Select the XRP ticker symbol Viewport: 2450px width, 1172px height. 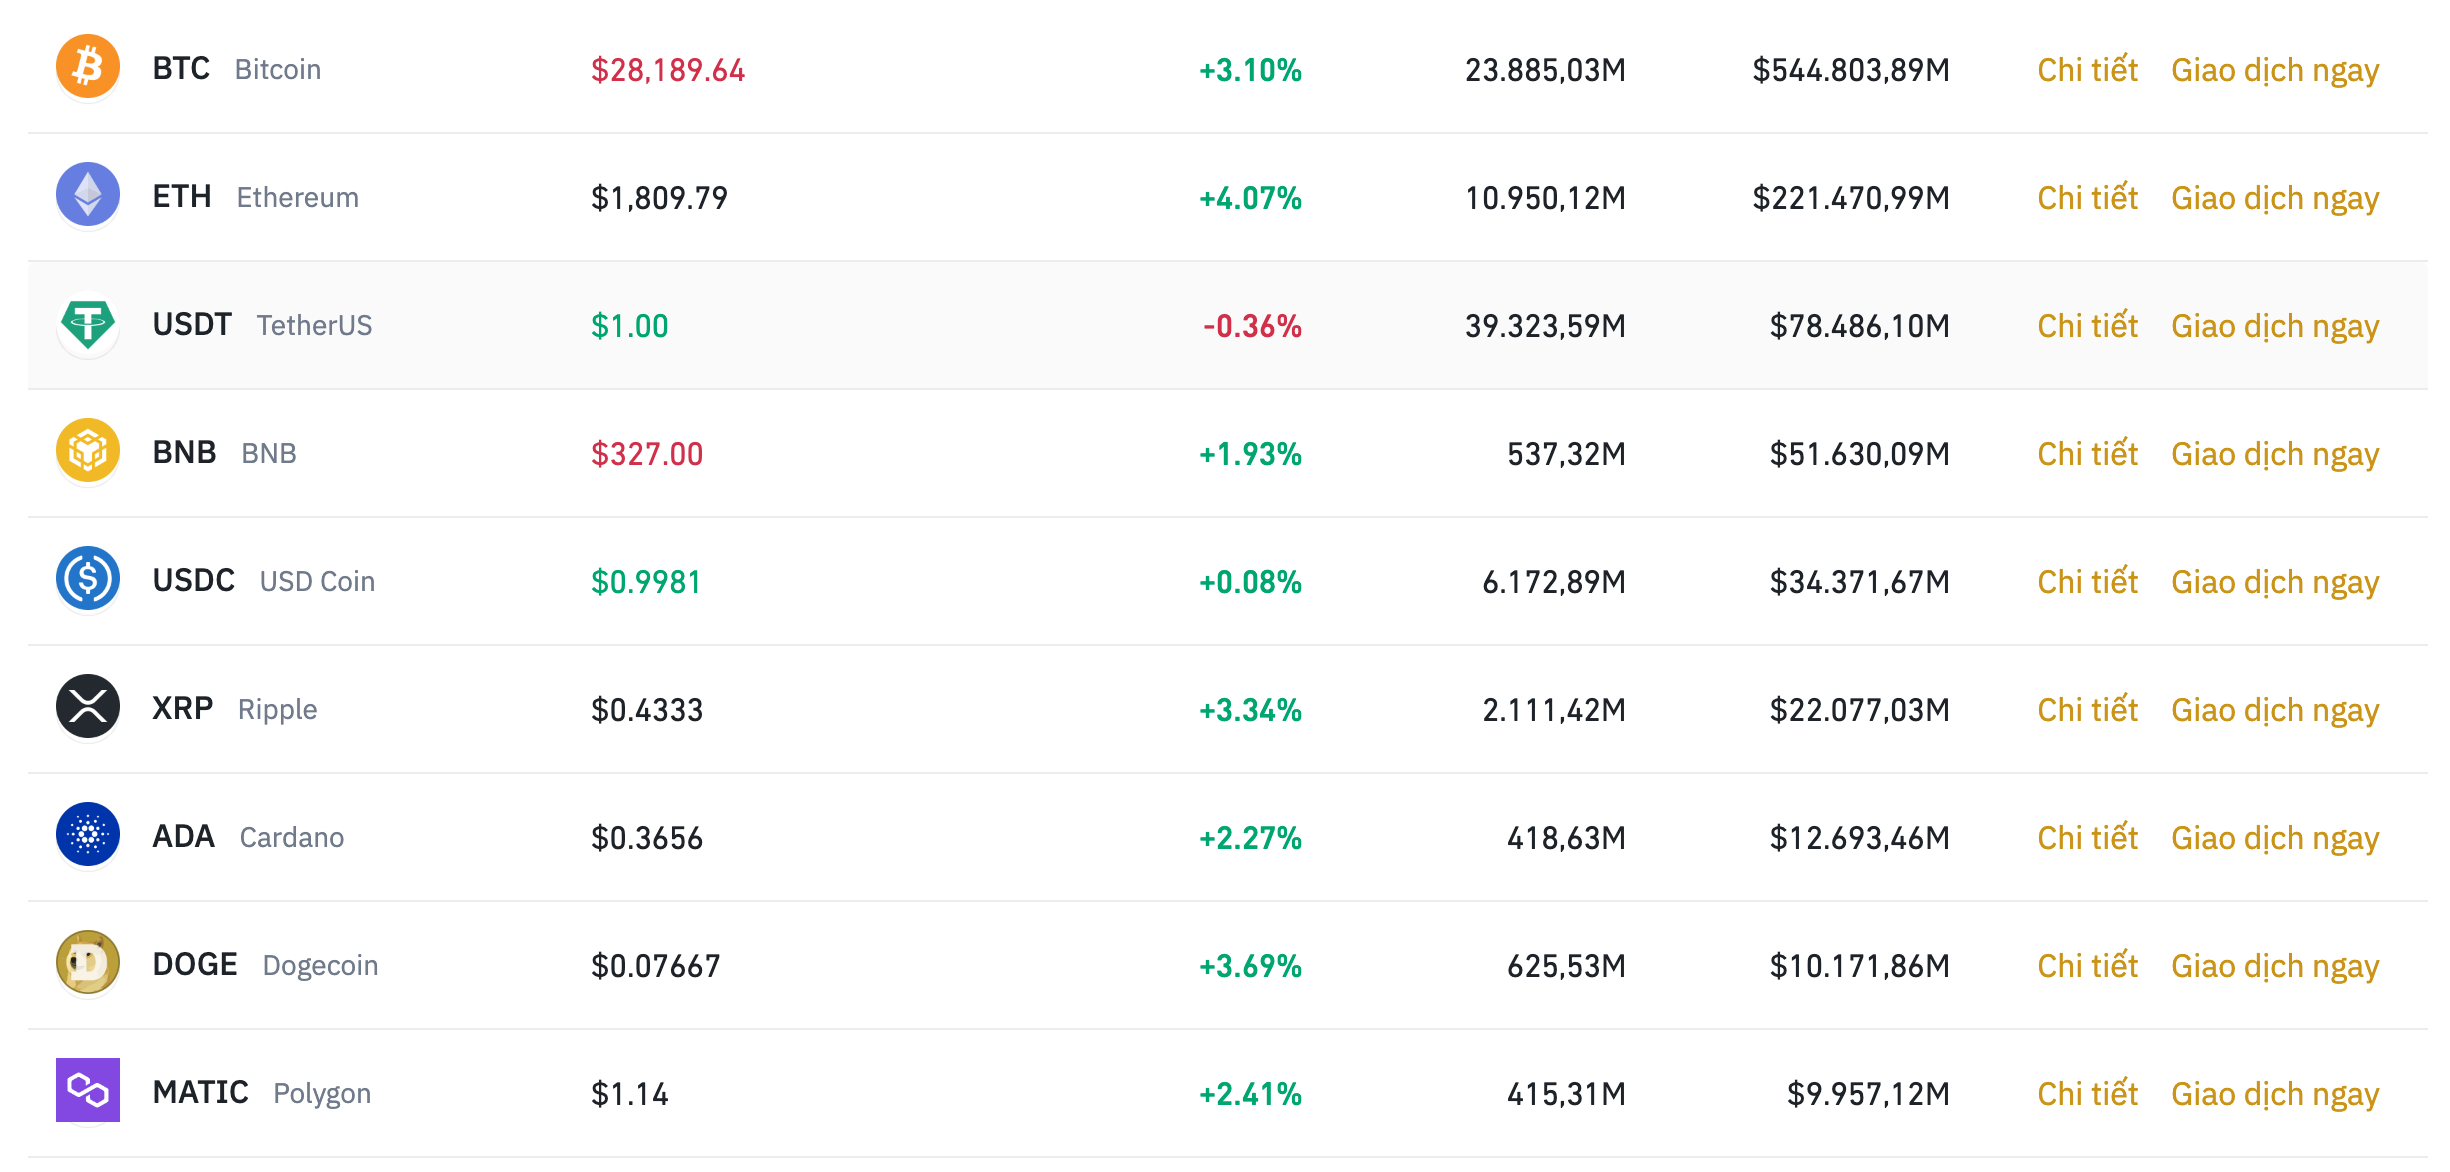pos(183,708)
